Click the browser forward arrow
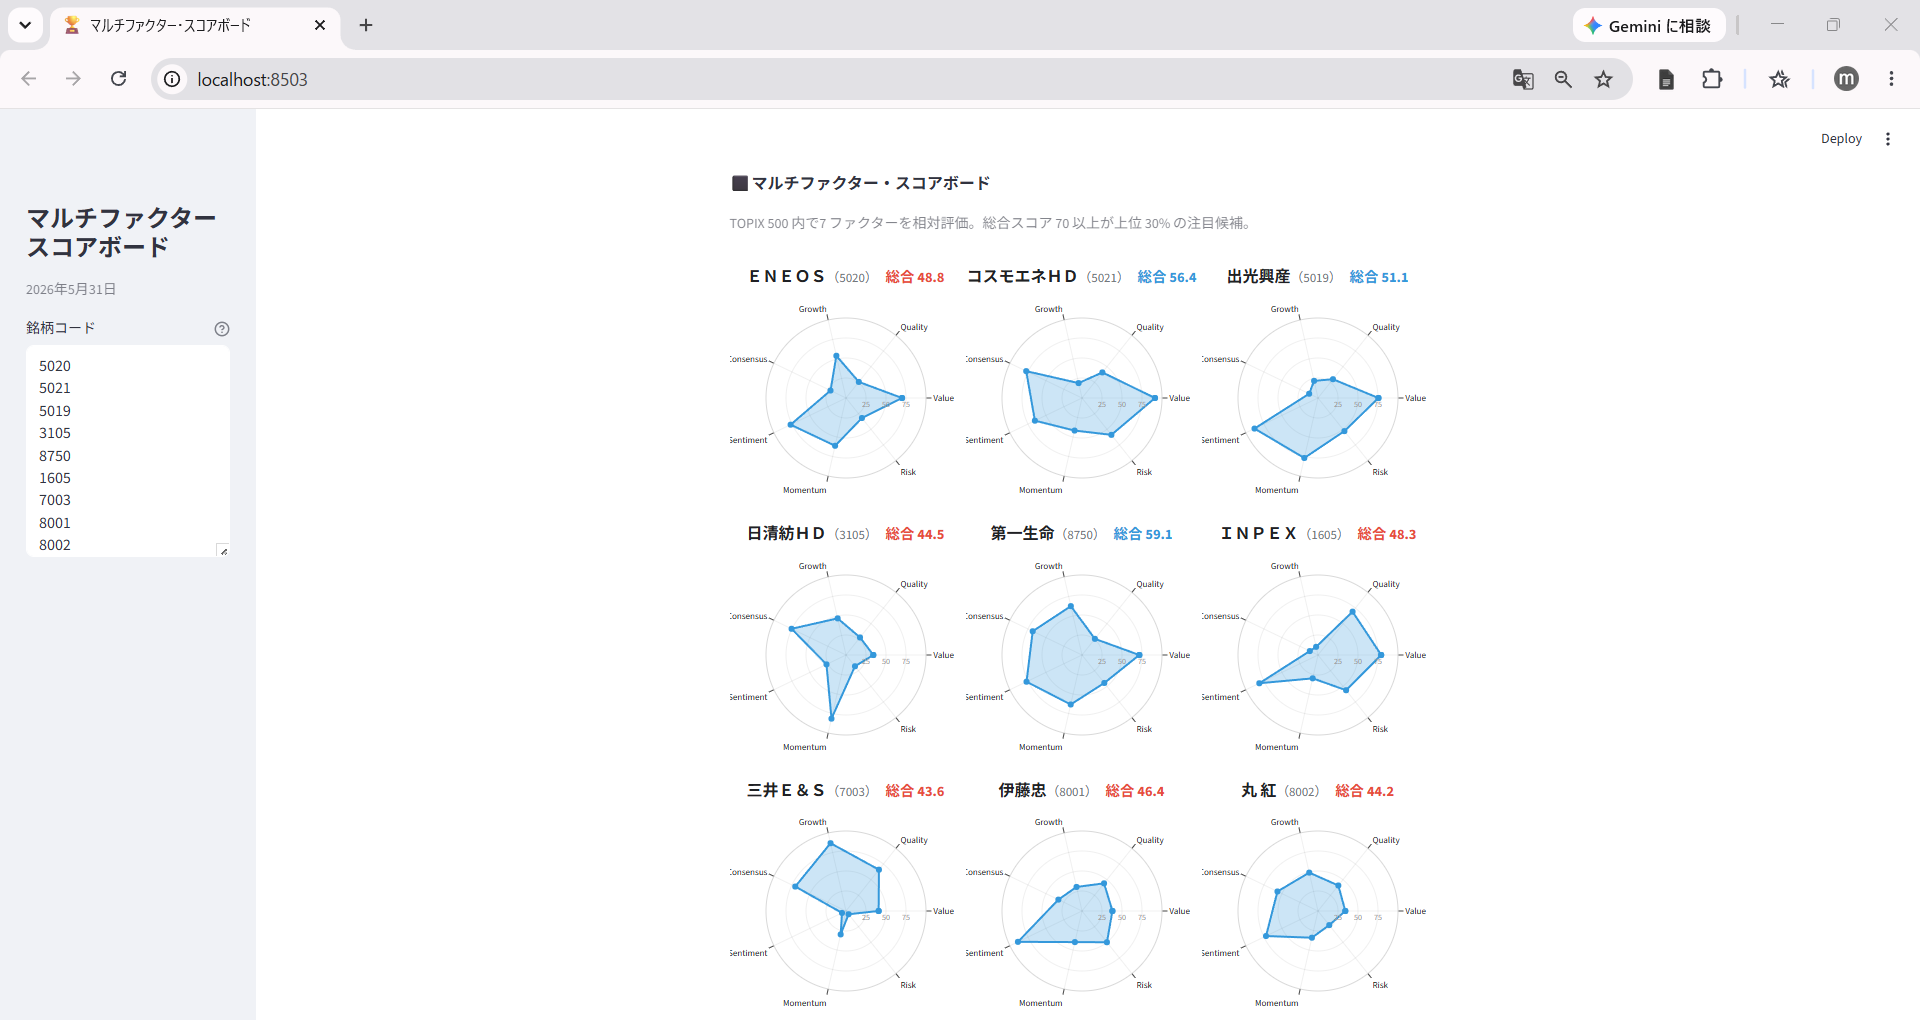This screenshot has width=1920, height=1020. 73,79
